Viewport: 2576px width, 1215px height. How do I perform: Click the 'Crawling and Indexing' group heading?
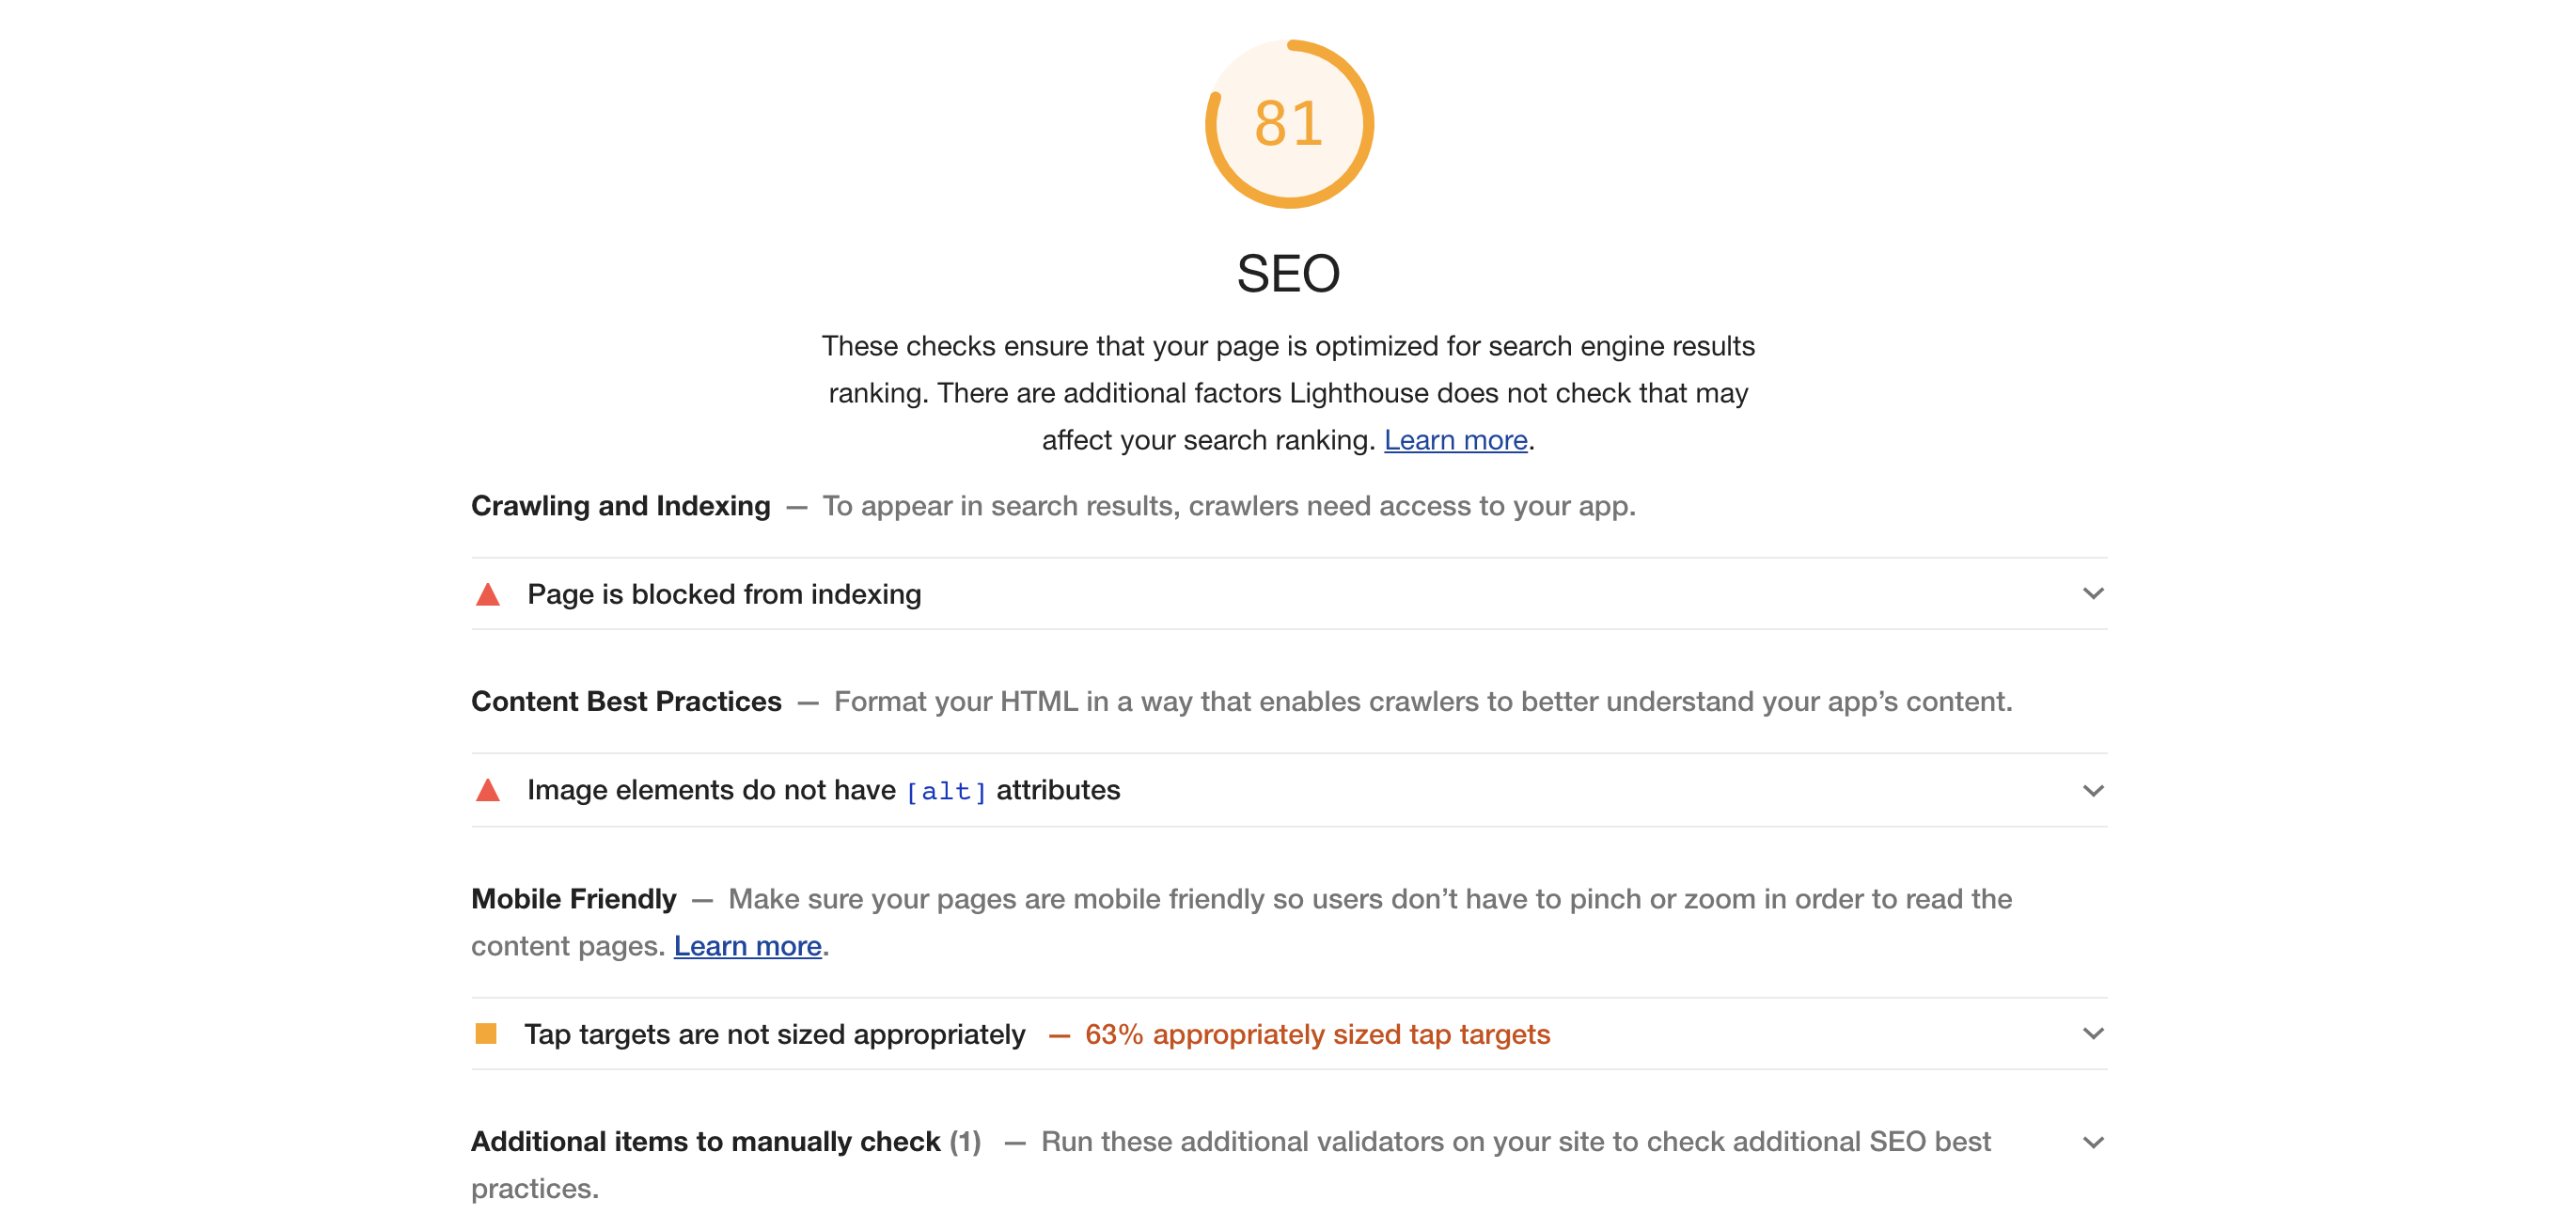(621, 506)
